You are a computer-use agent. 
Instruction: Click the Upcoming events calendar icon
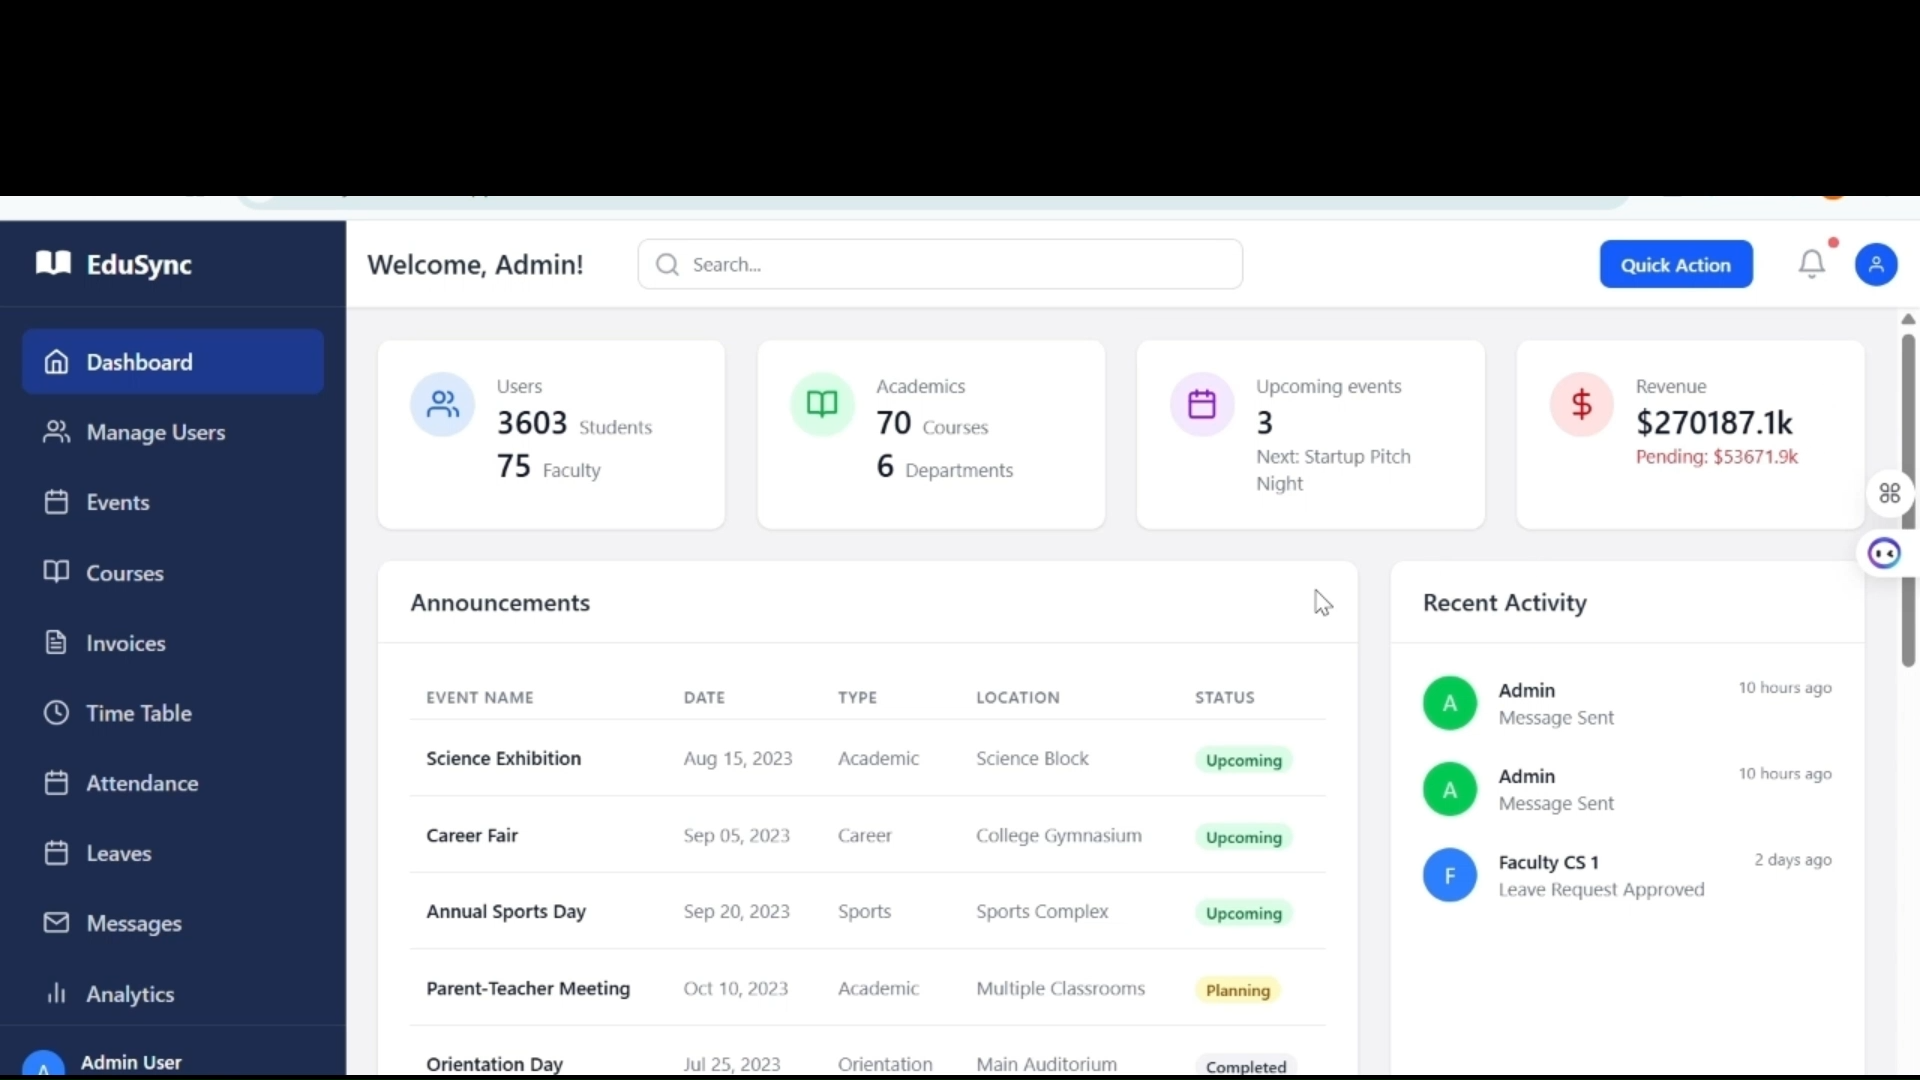(x=1201, y=405)
